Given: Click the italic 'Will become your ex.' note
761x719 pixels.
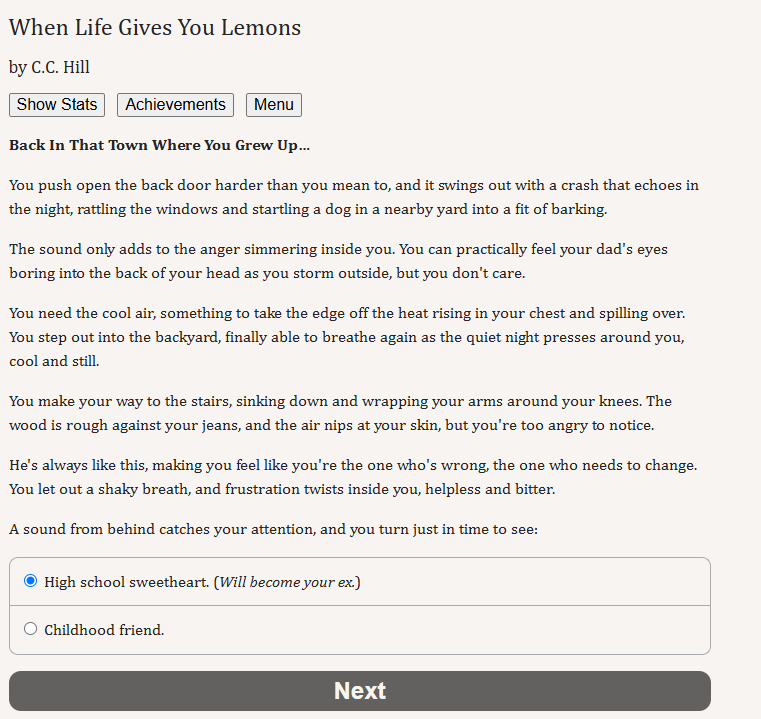Looking at the screenshot, I should [x=287, y=582].
